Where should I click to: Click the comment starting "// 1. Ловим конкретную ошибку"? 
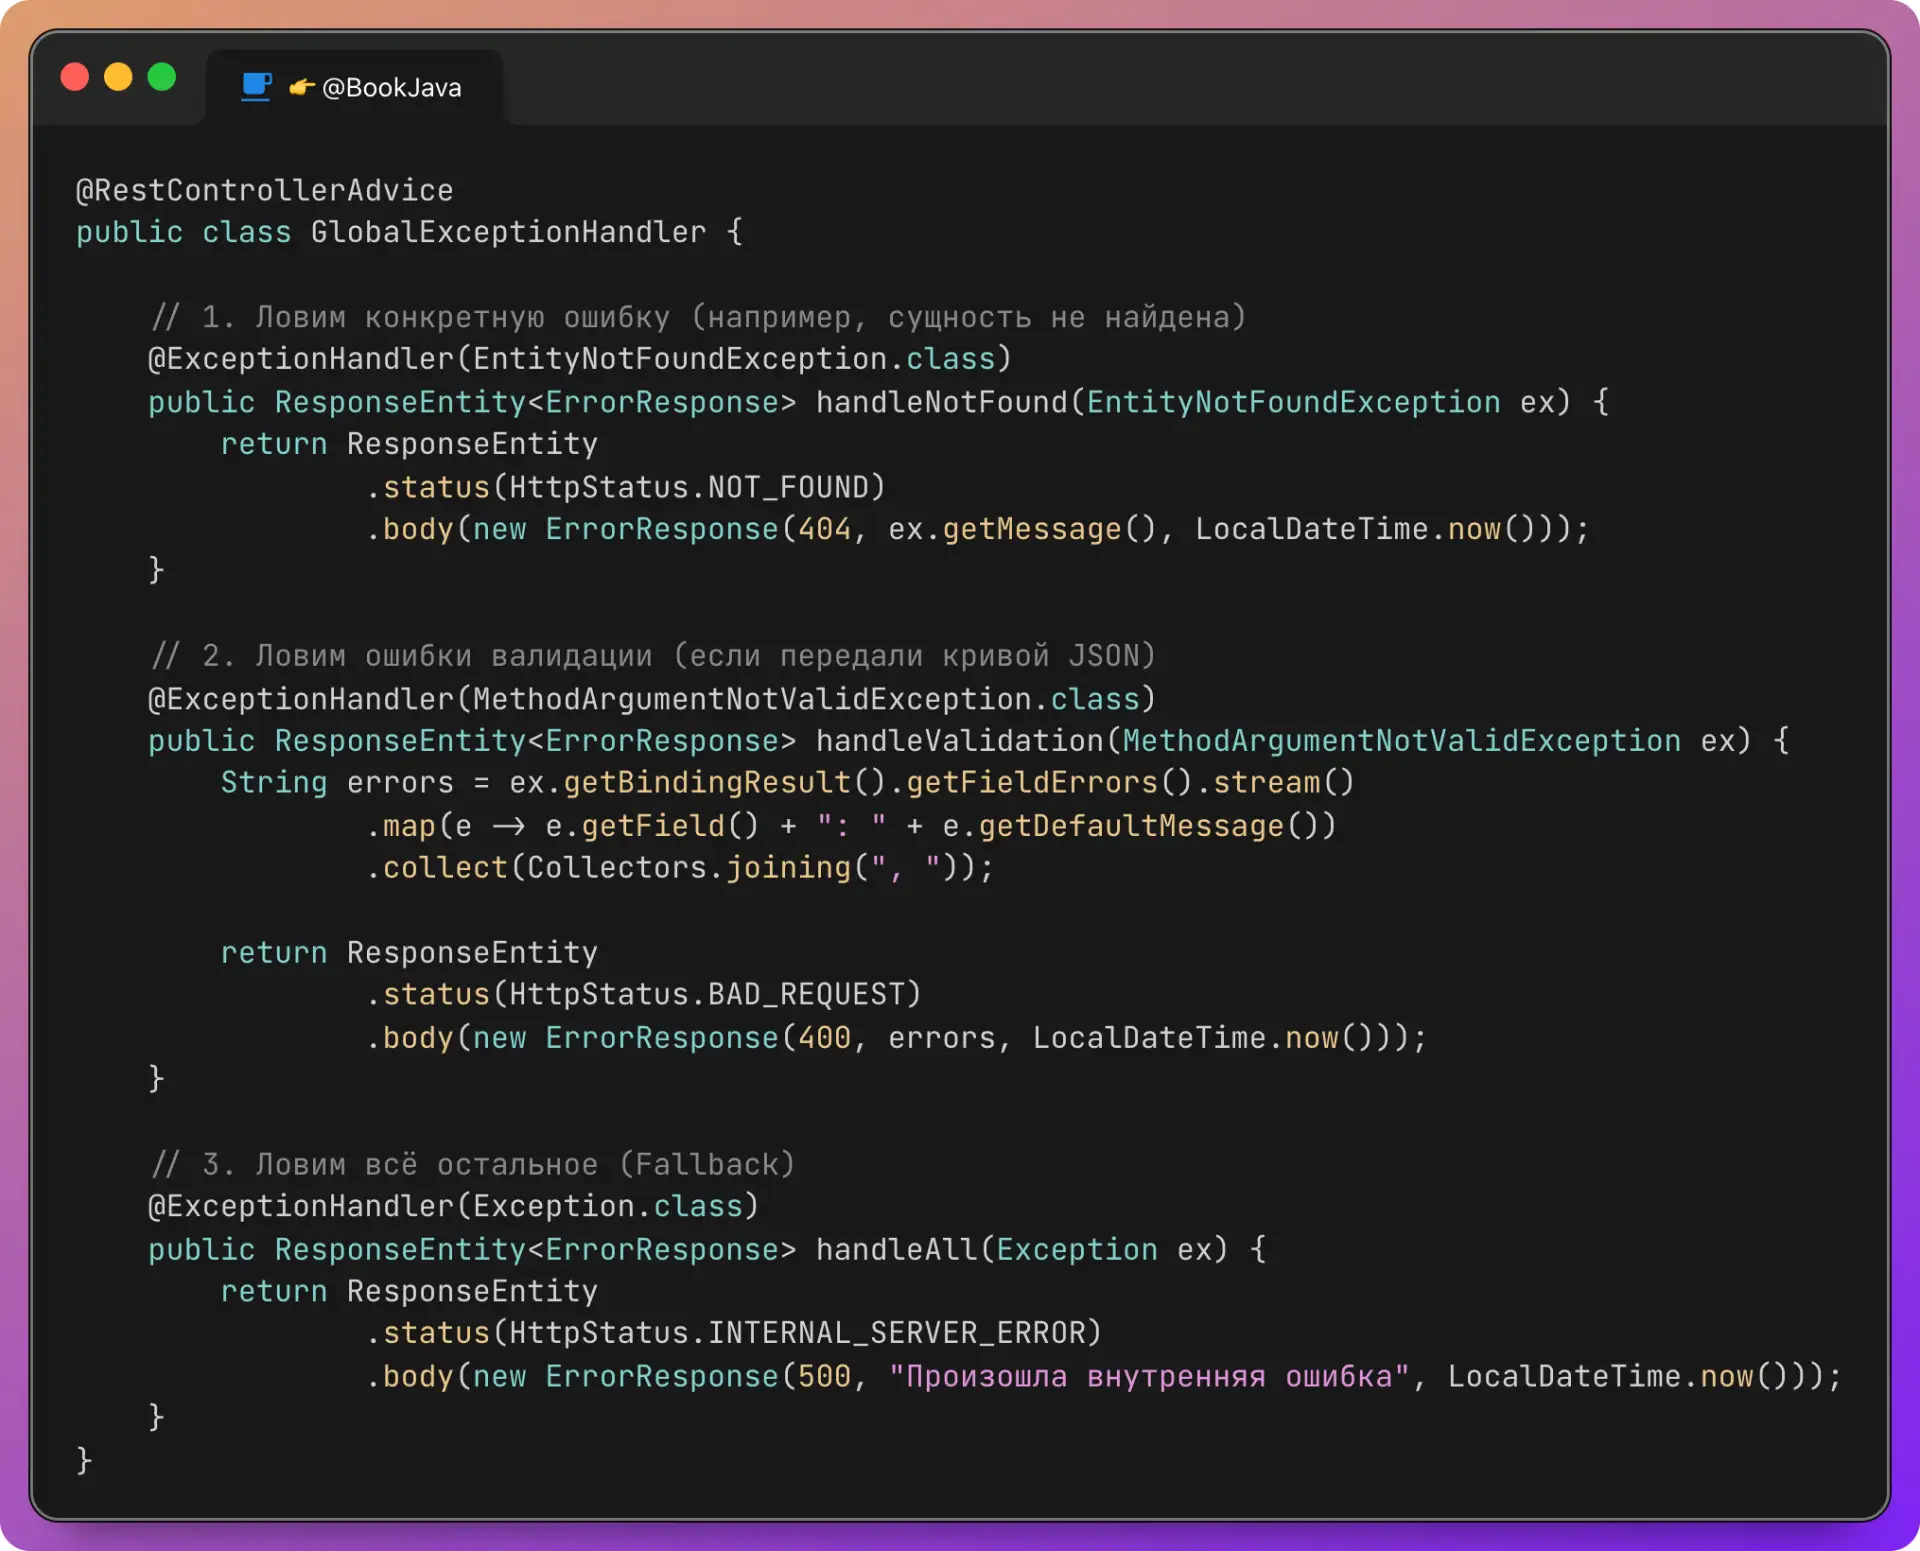pos(699,317)
